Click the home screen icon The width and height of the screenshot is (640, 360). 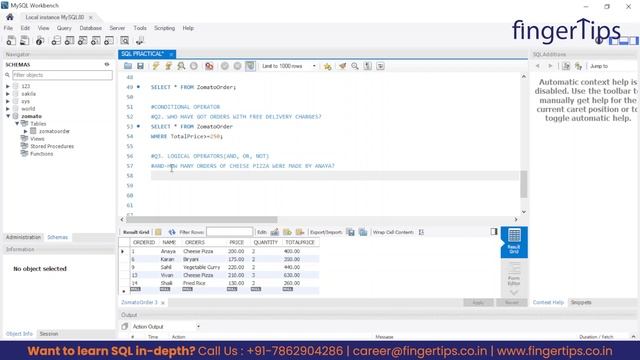coord(10,17)
